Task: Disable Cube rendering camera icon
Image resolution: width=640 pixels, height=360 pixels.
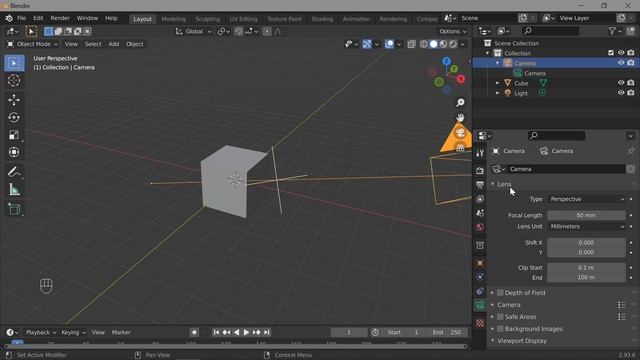Action: coord(631,83)
